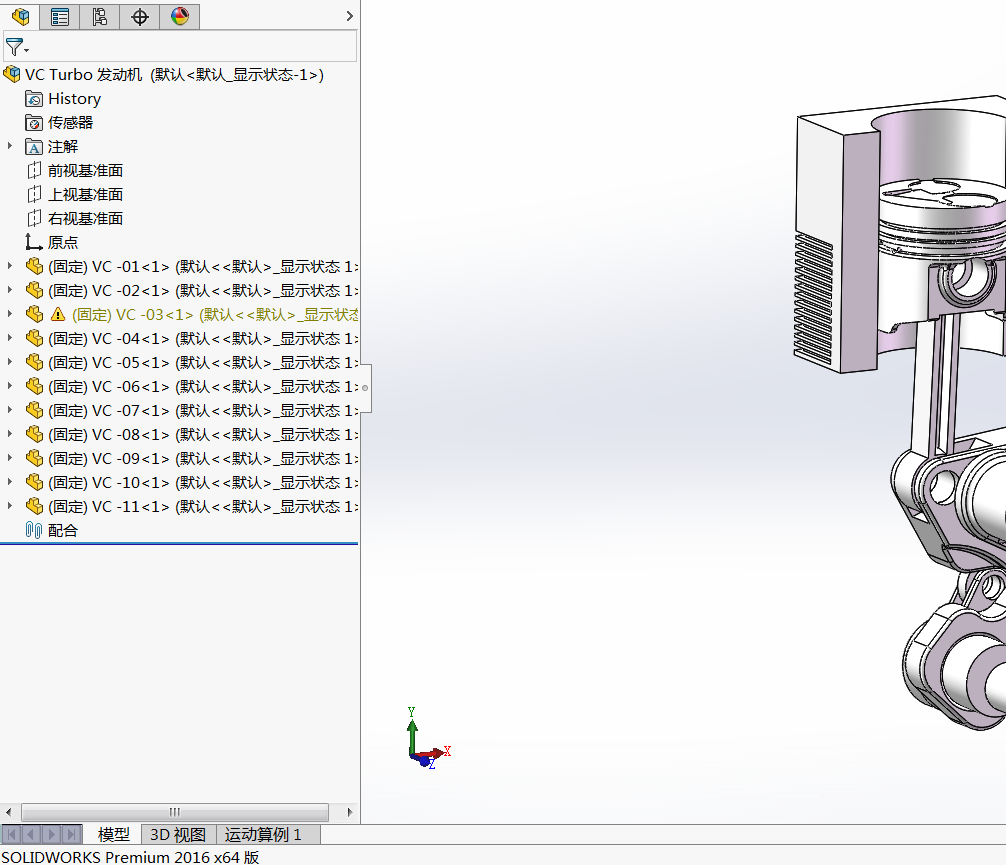
Task: Click the XYZ coordinate triad
Action: (x=428, y=738)
